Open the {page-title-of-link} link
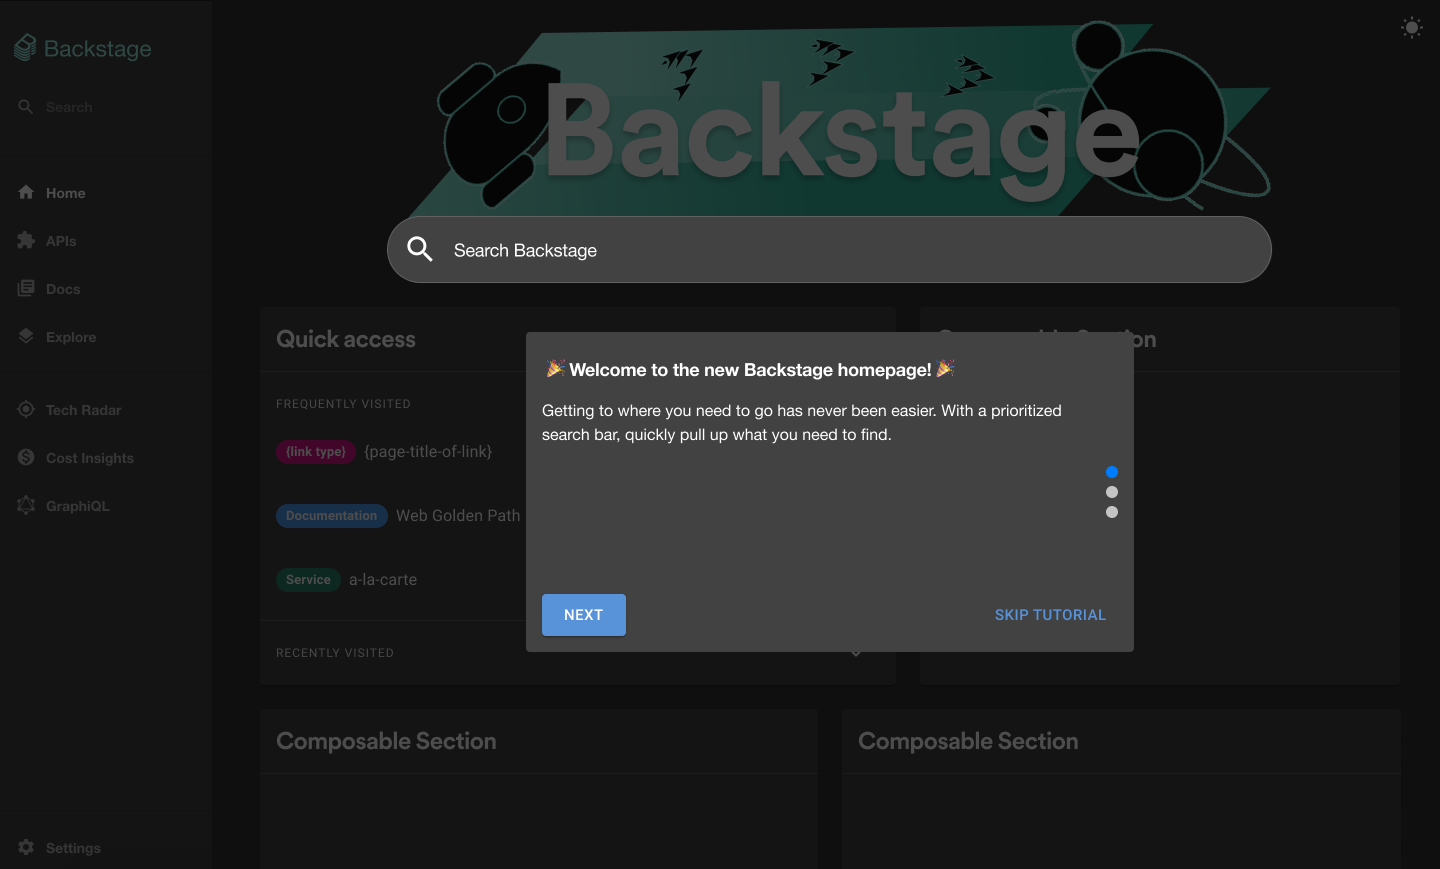The image size is (1440, 869). 428,452
